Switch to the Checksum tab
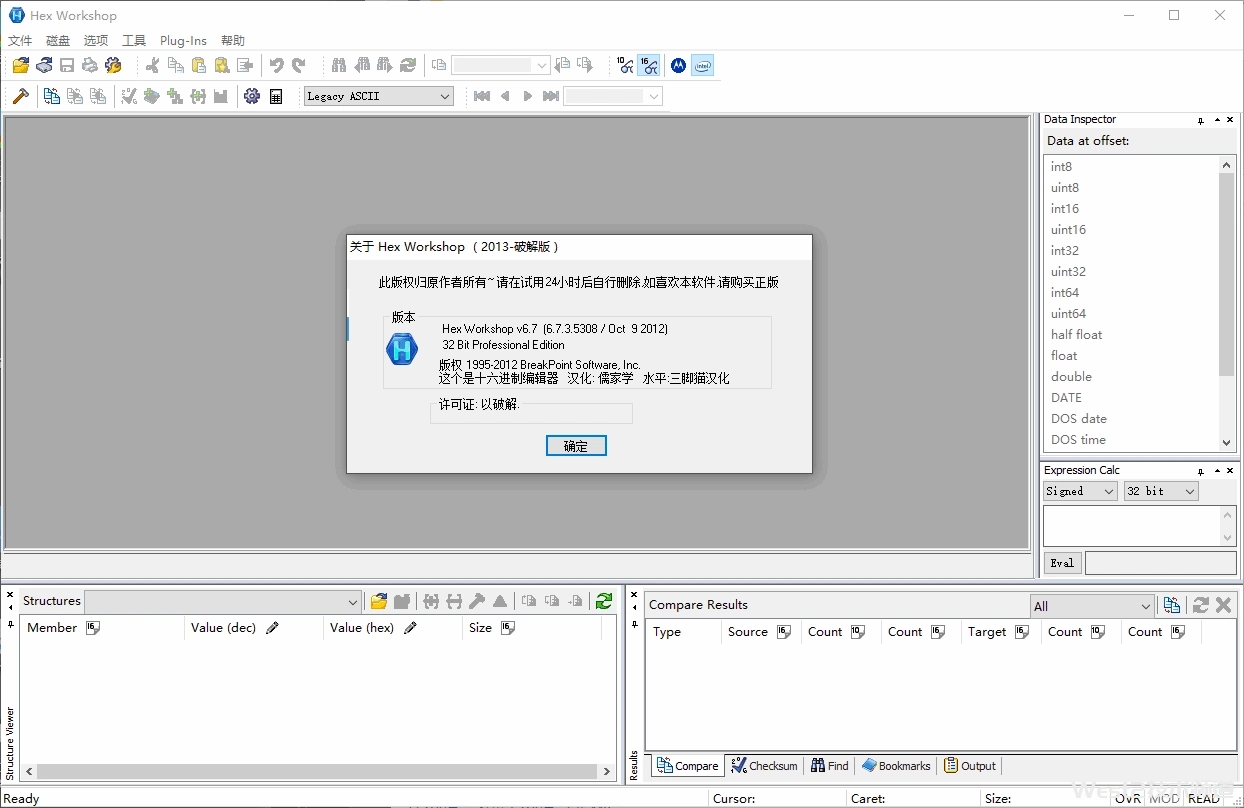 coord(765,766)
